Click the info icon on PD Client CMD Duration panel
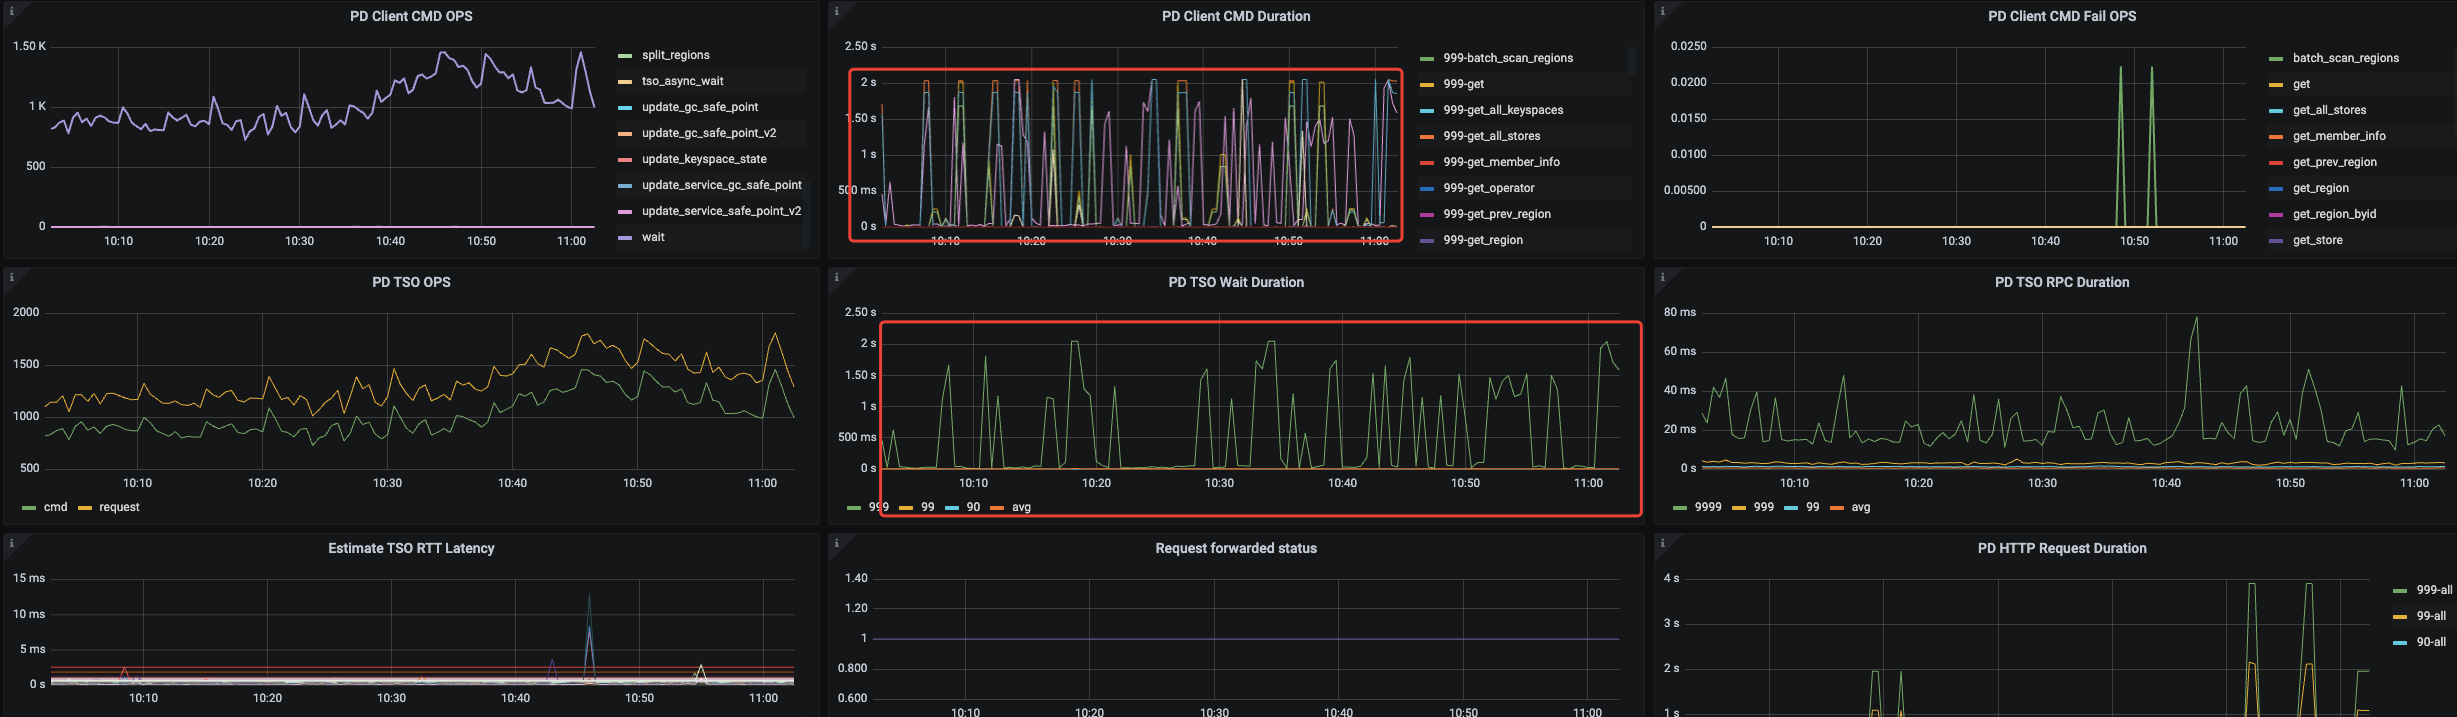This screenshot has height=717, width=2457. coord(836,11)
